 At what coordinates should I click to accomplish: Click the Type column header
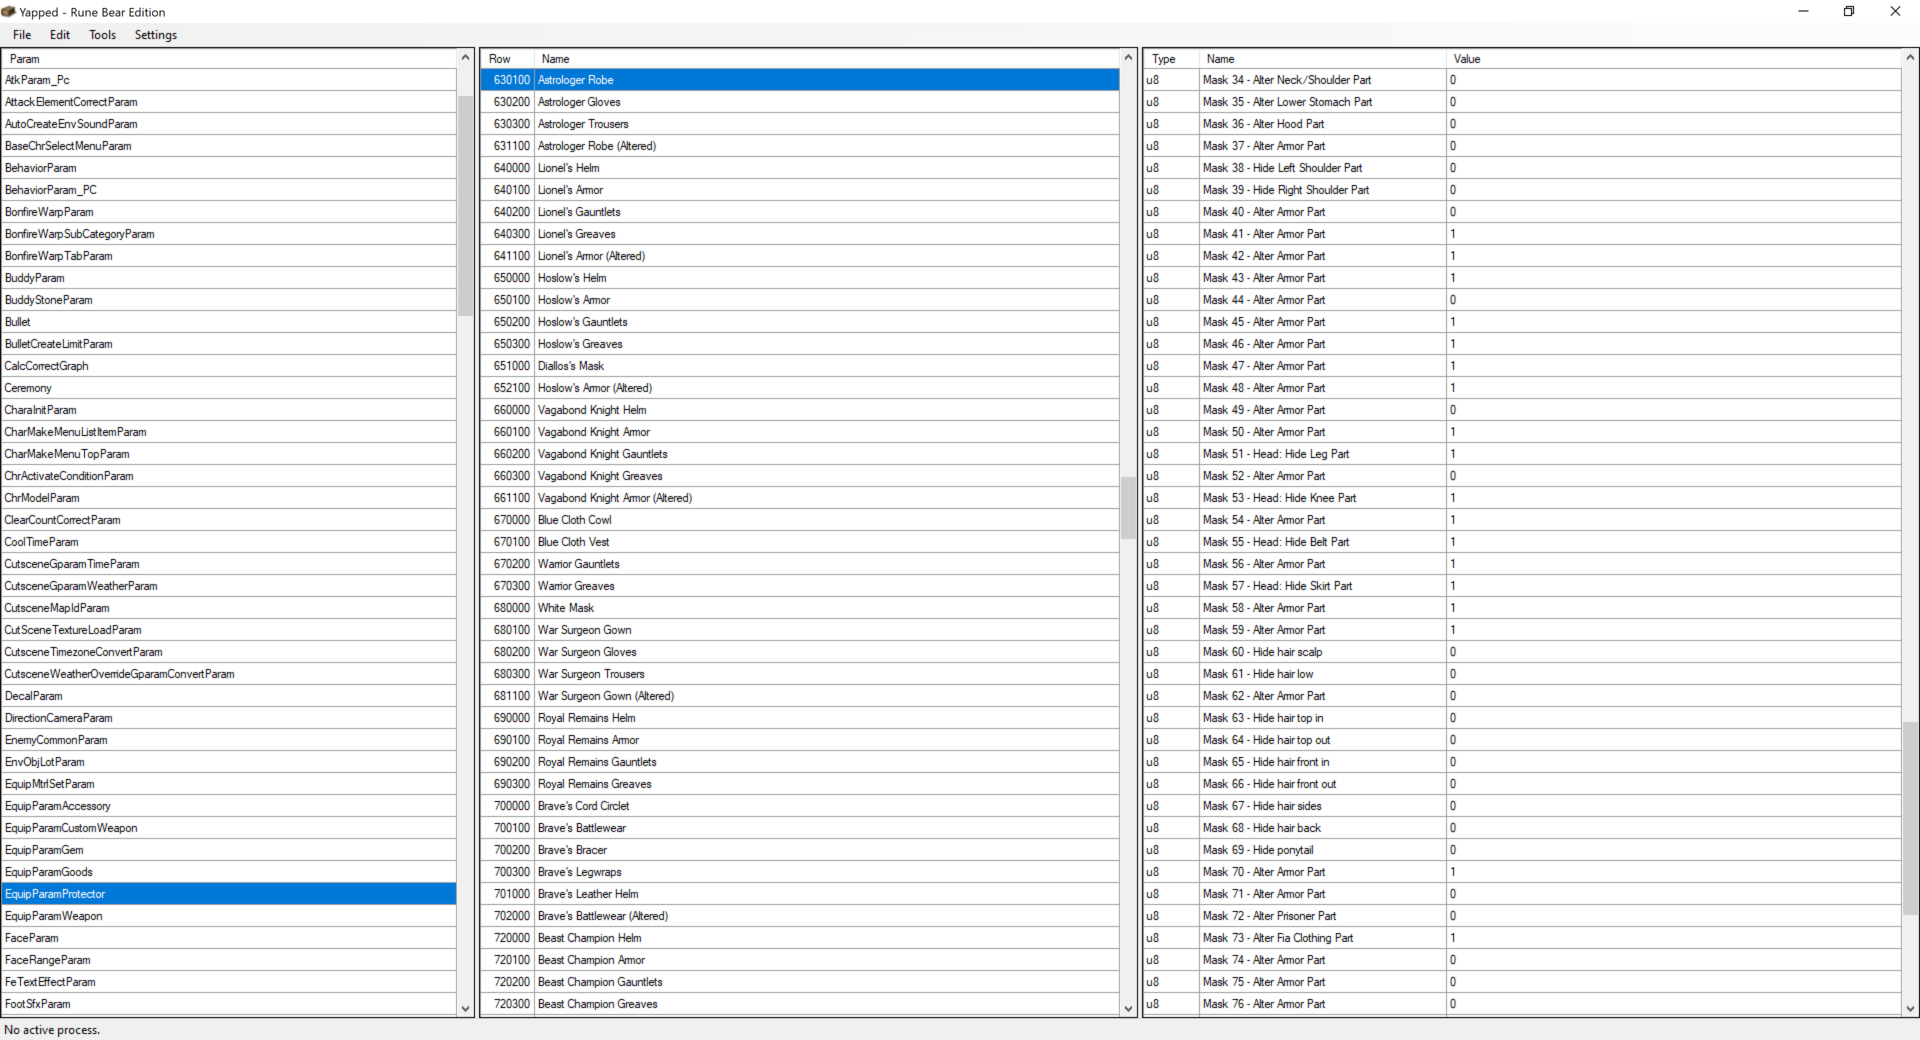coord(1172,59)
